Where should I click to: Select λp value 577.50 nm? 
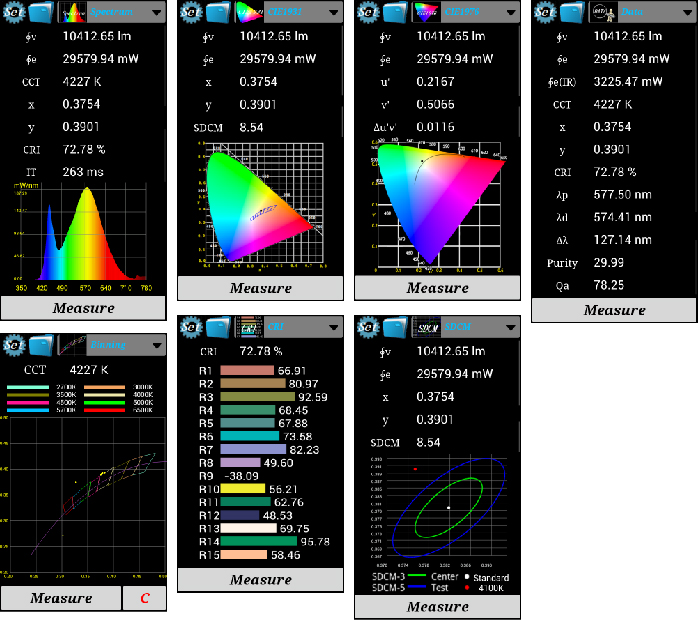622,195
